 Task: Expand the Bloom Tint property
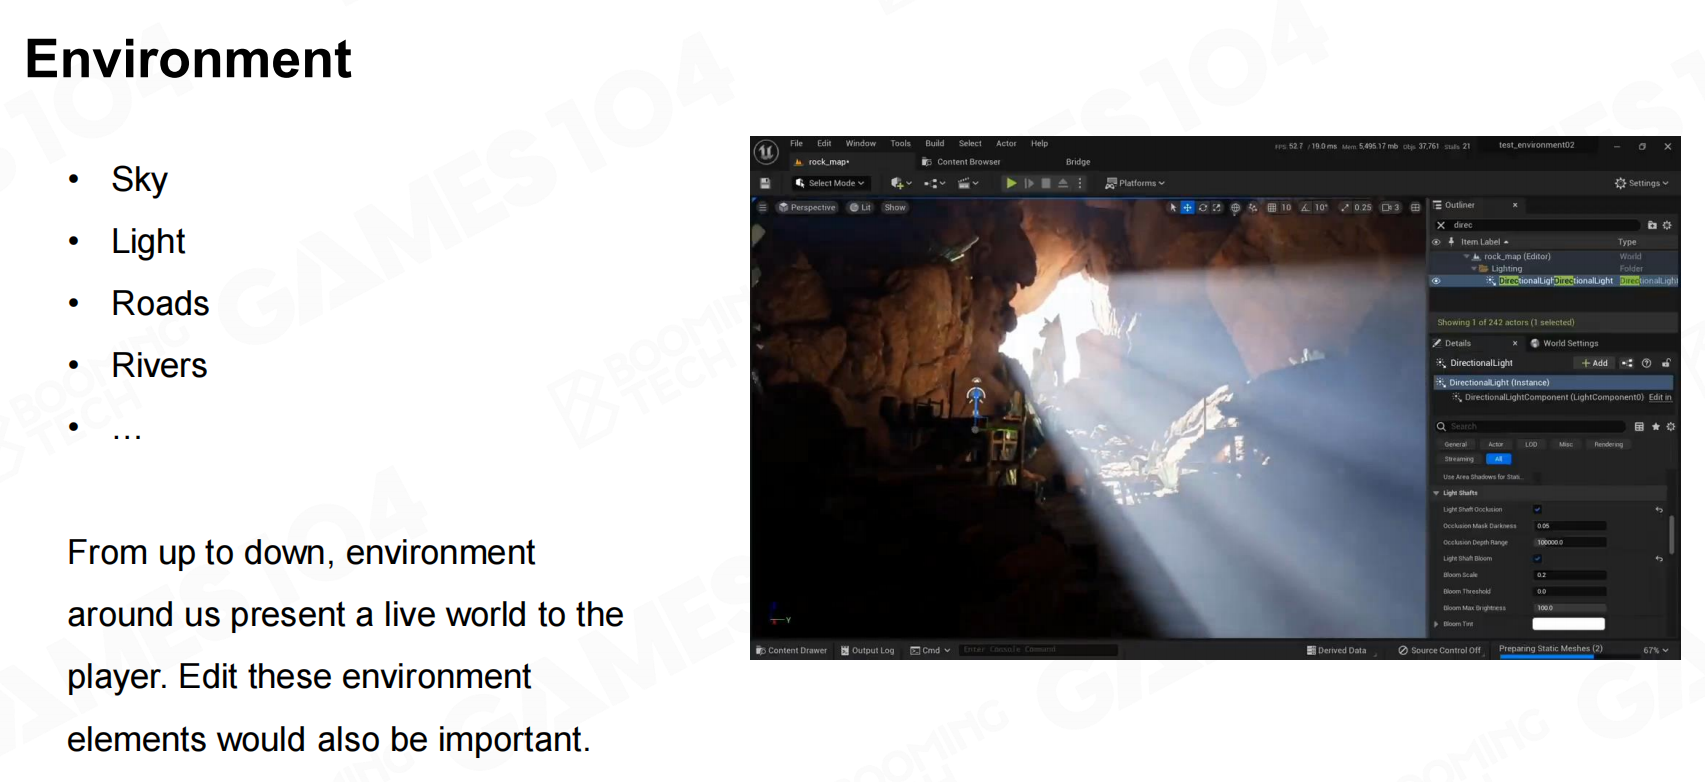(1437, 624)
